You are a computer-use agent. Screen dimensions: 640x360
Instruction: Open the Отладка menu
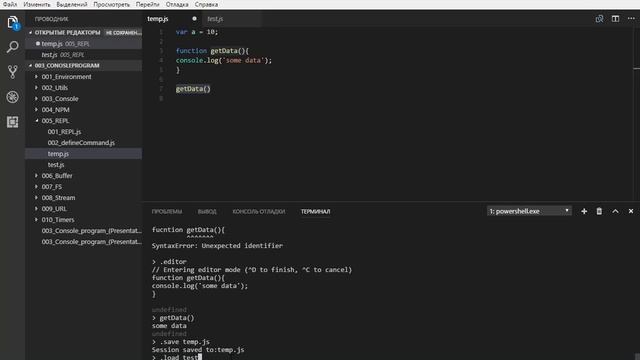177,4
